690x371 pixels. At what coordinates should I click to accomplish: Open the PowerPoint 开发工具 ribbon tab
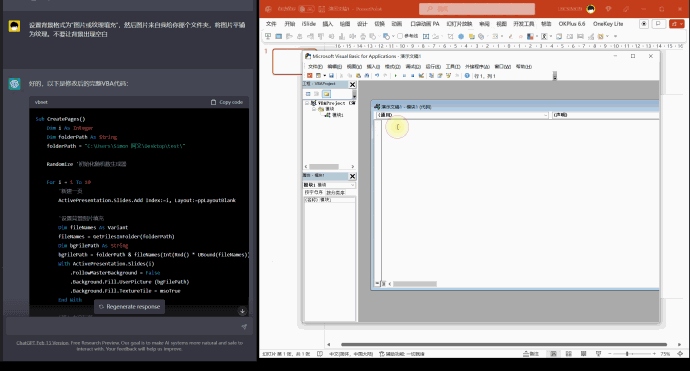point(524,24)
